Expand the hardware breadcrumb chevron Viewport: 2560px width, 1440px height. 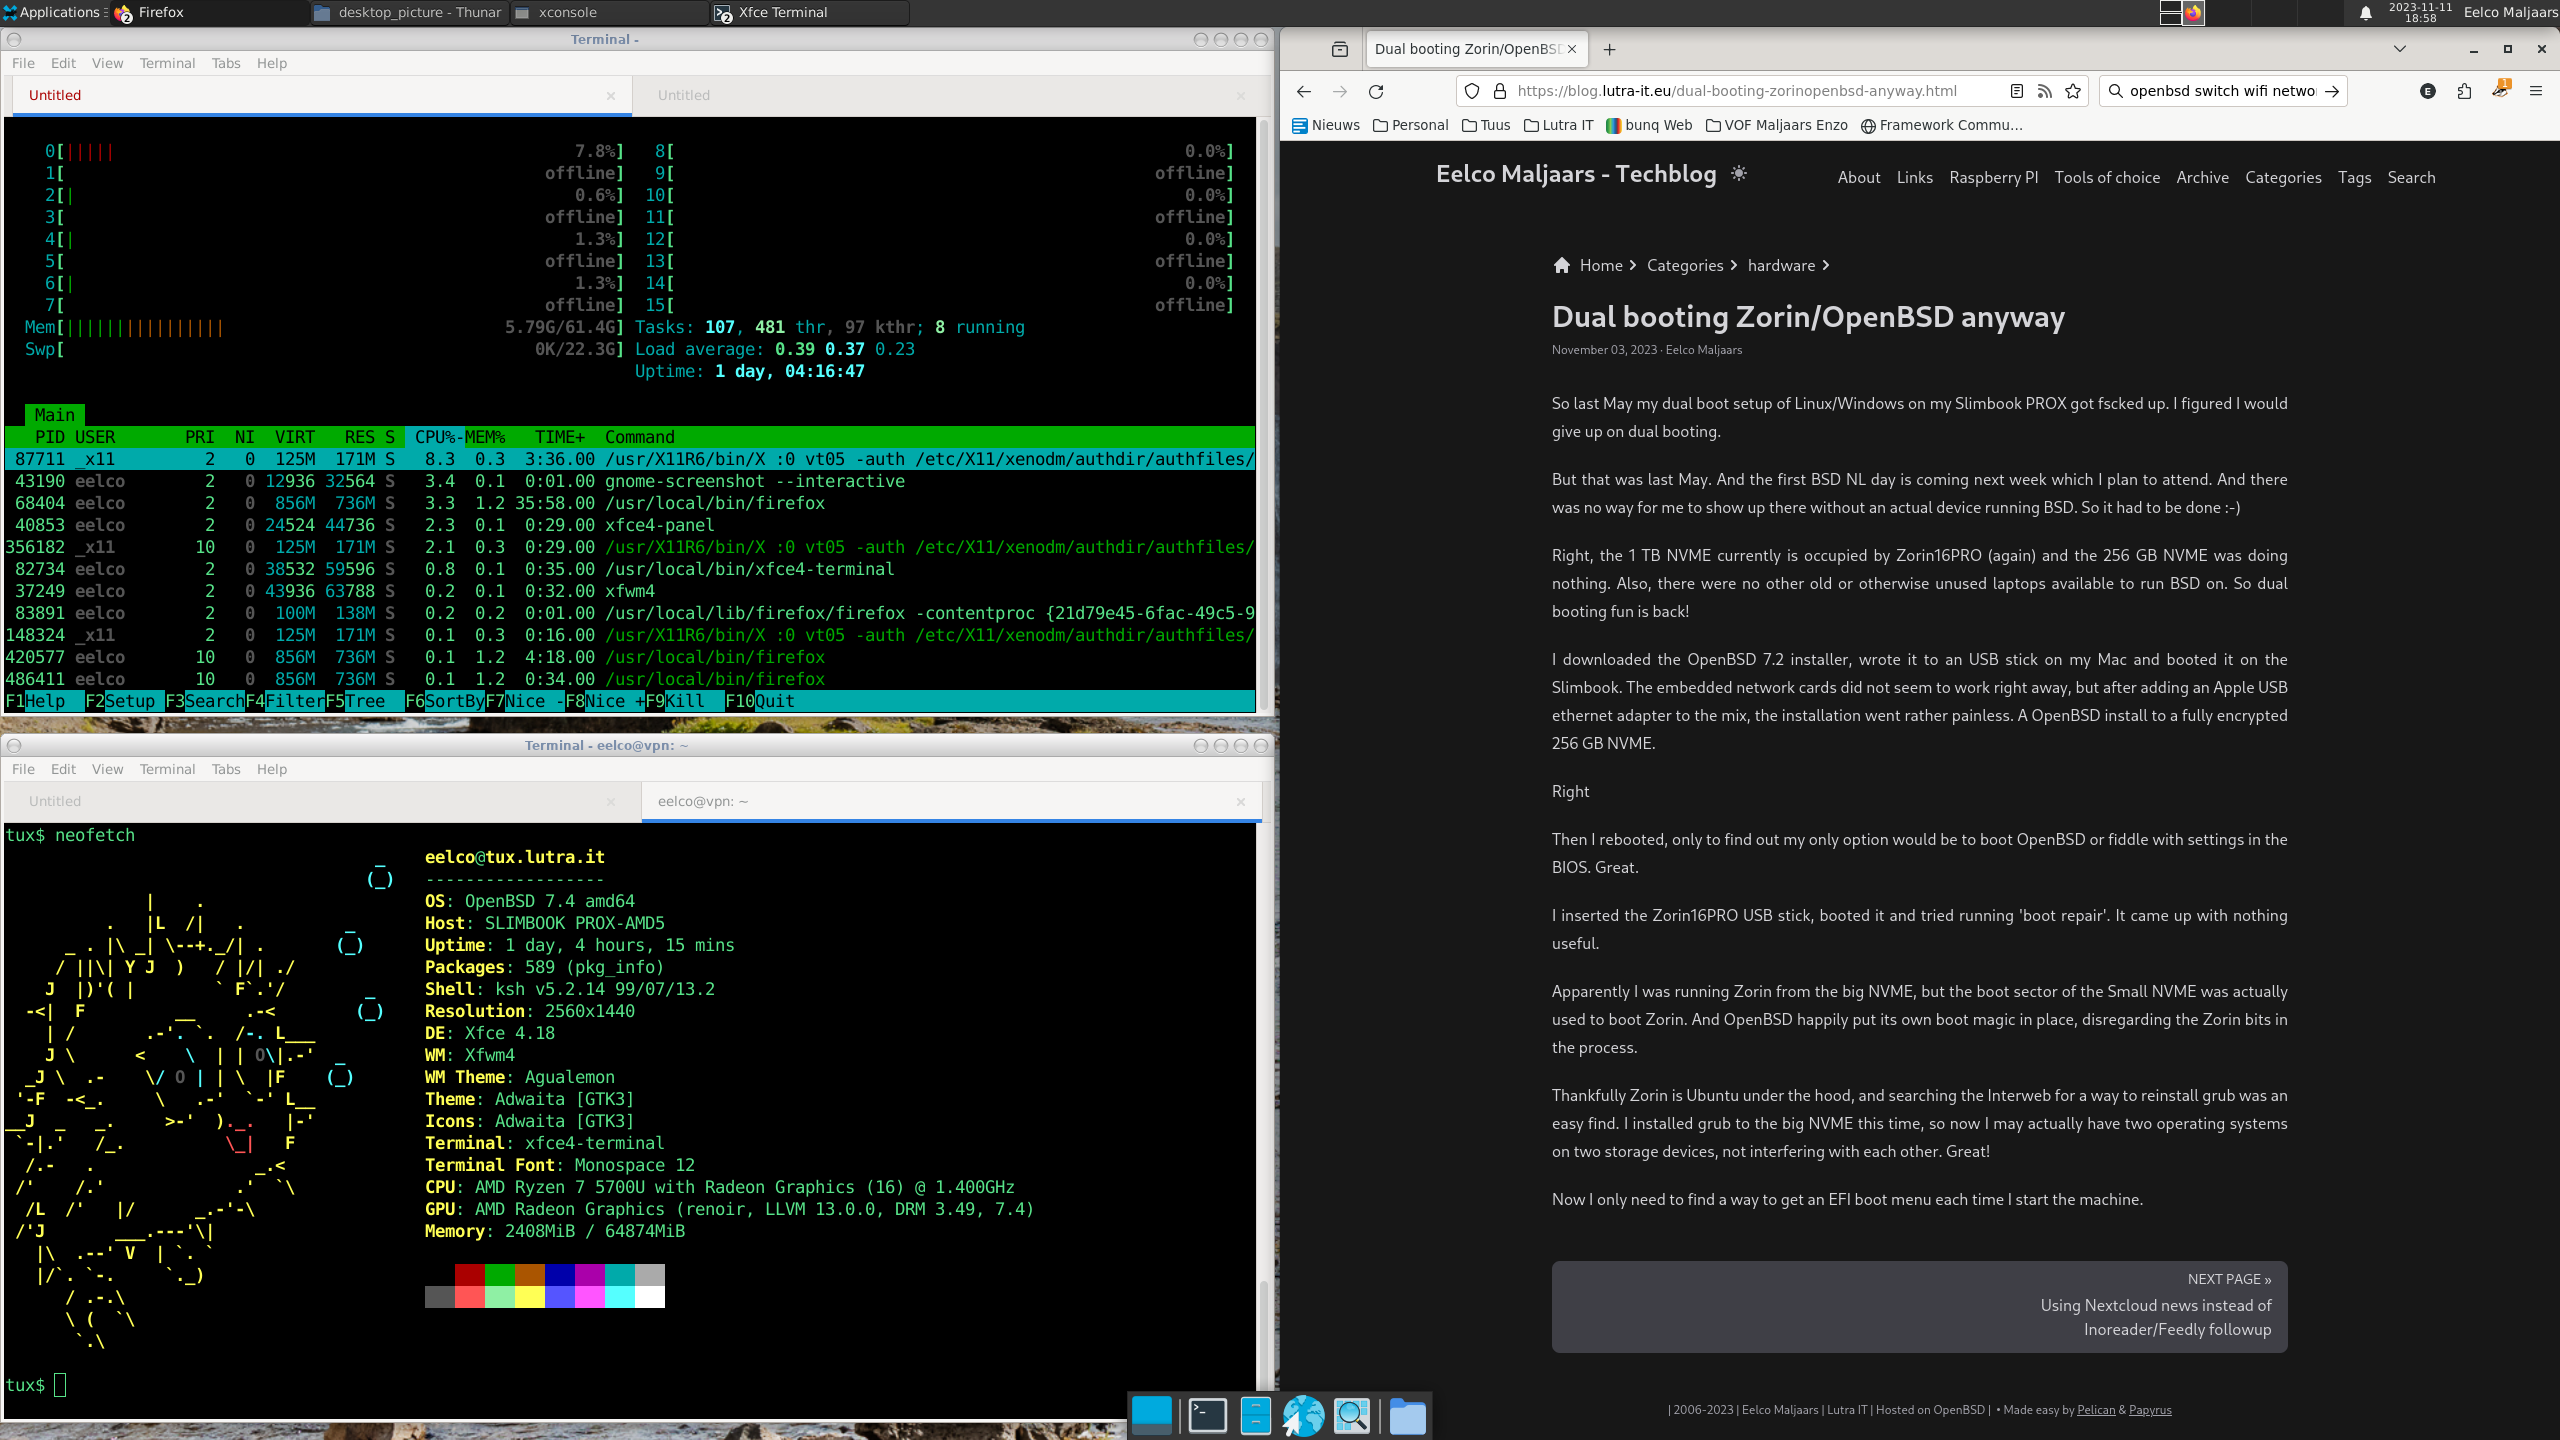[1827, 265]
